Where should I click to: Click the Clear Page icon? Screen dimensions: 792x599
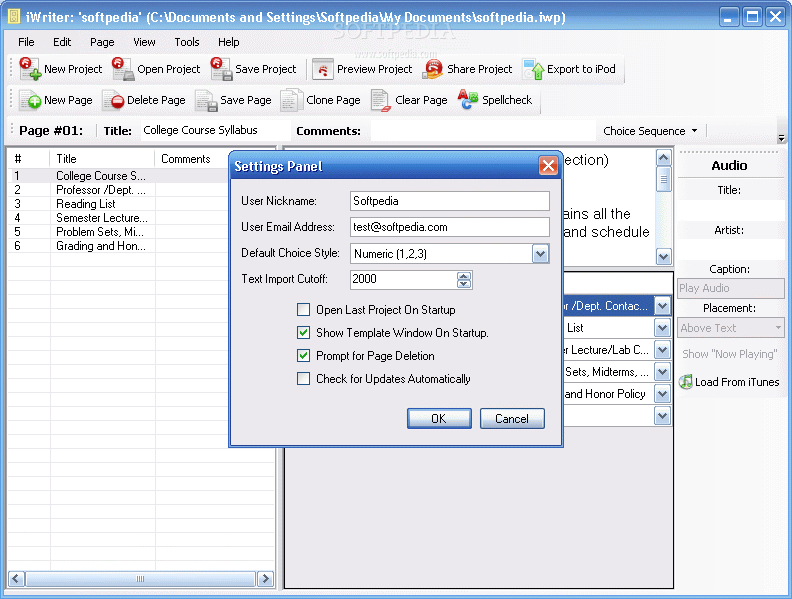[x=381, y=100]
